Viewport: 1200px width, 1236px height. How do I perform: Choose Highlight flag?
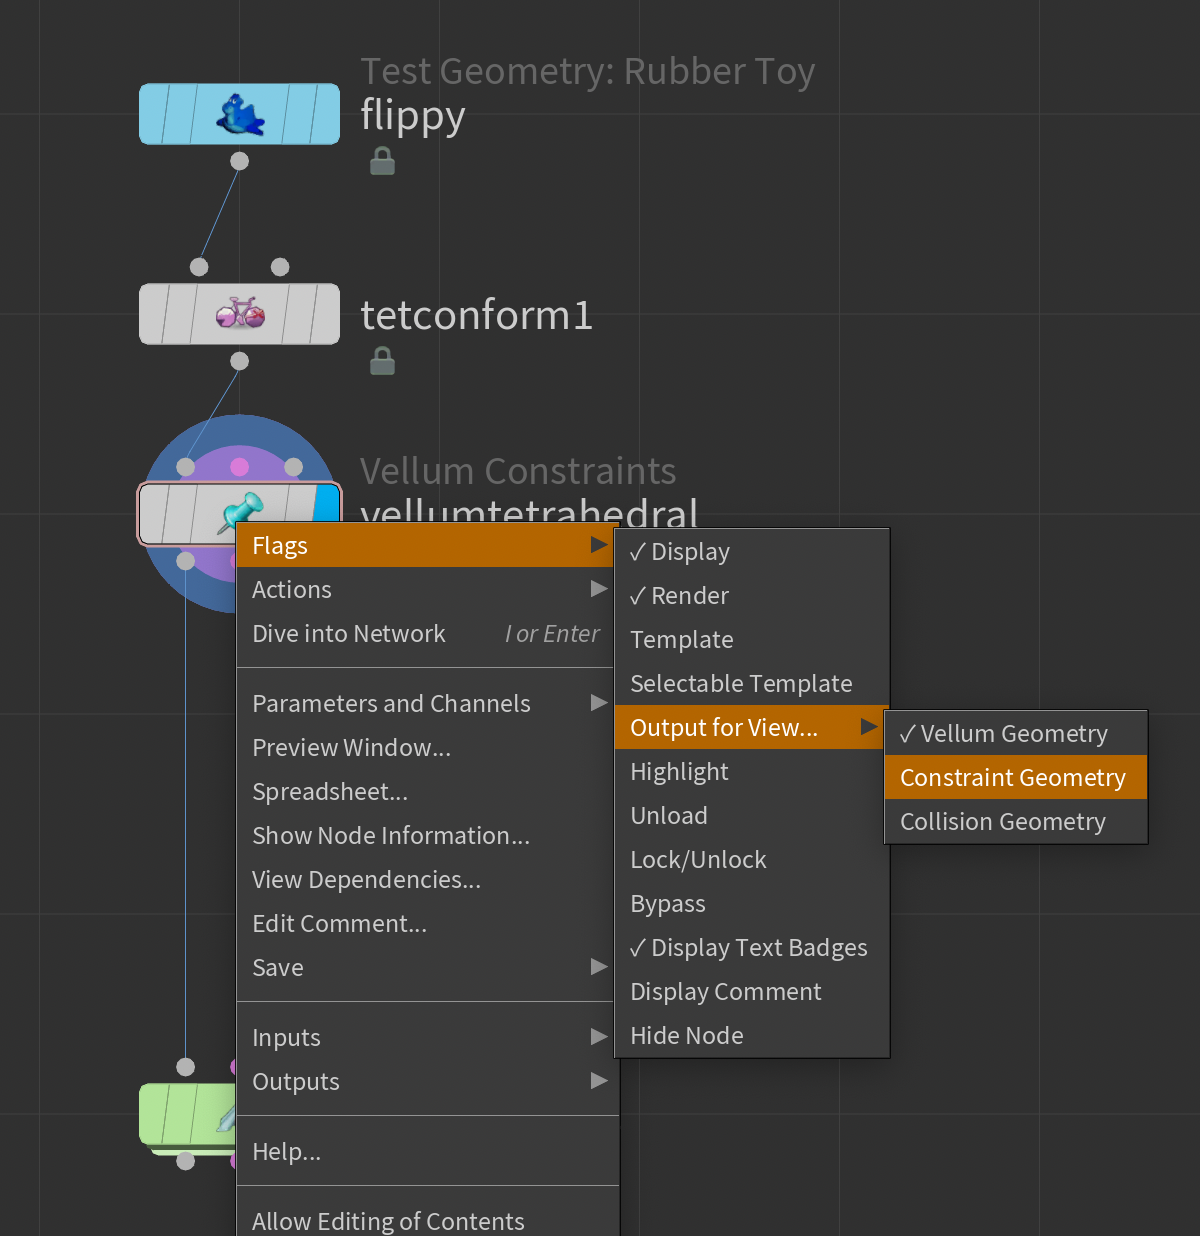(x=752, y=772)
